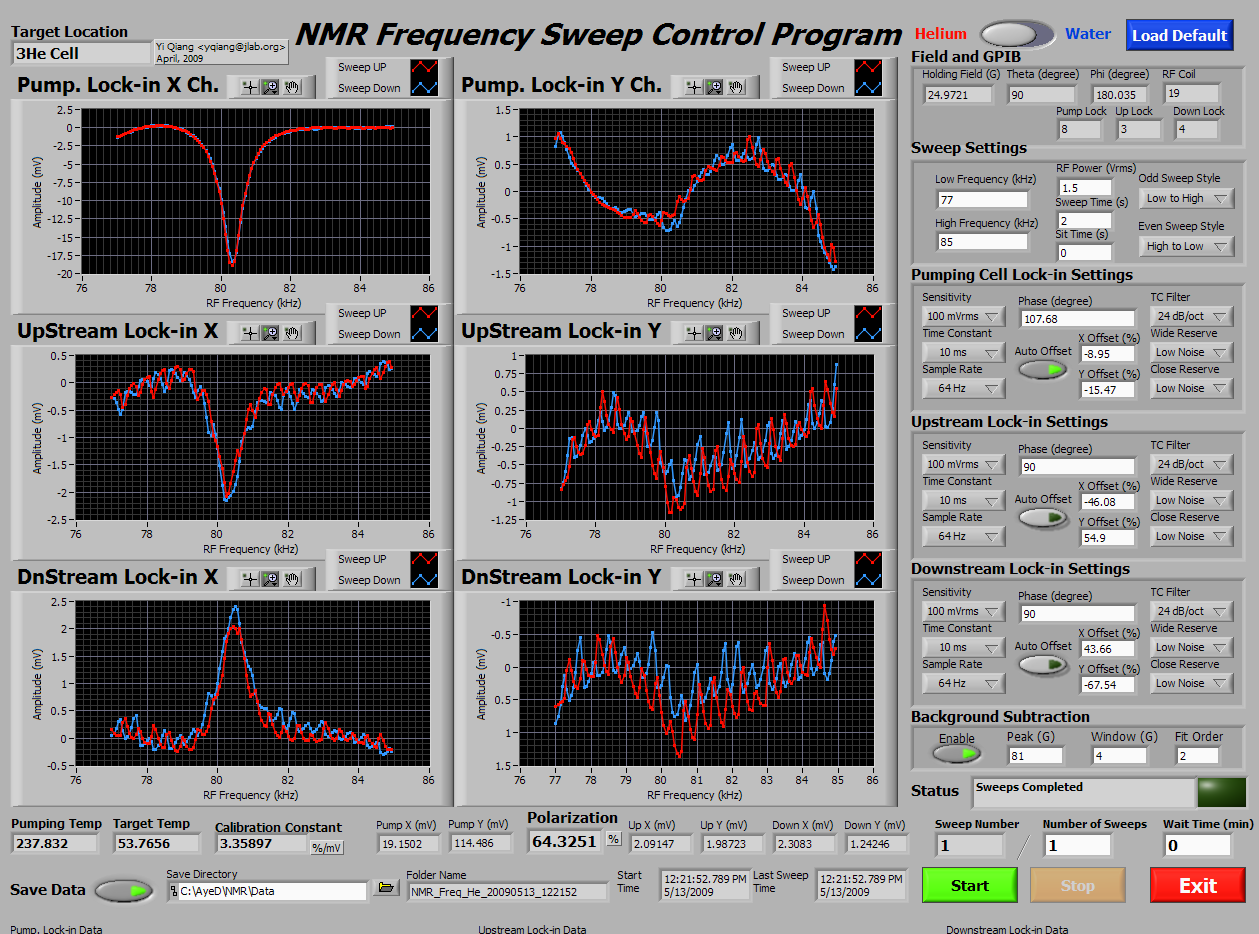Click Sweep Down blue plot icon in UpStream Lock-in X legend
The height and width of the screenshot is (934, 1259).
coord(422,333)
